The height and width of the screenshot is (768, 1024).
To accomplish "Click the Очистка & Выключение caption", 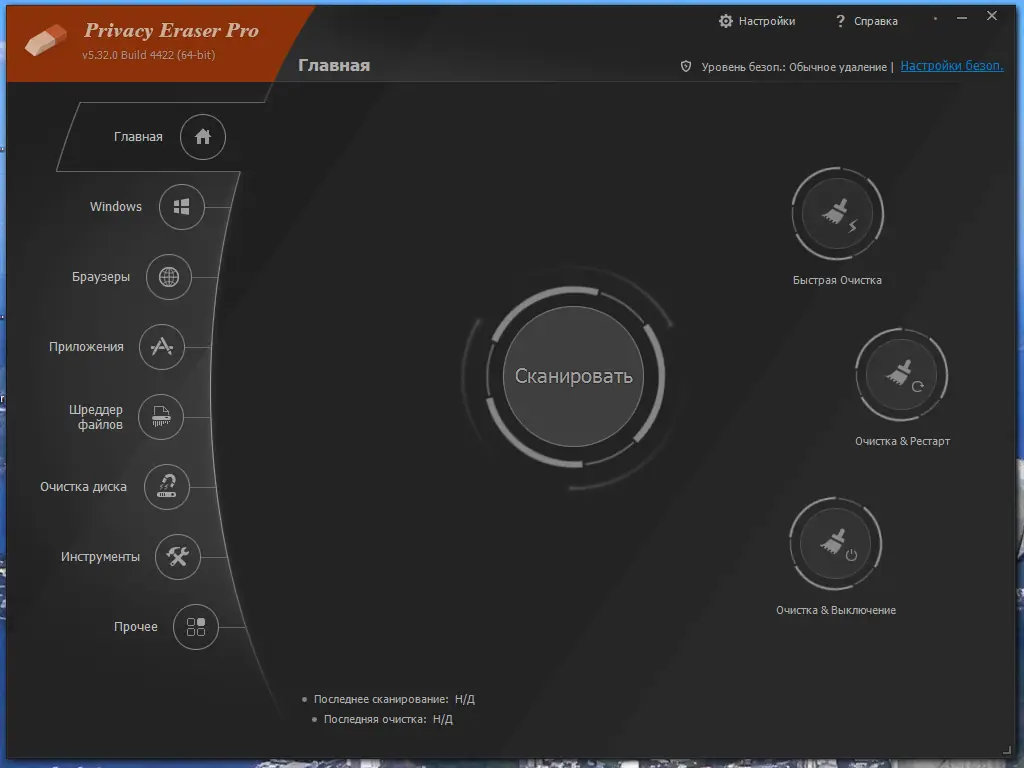I will tap(836, 610).
